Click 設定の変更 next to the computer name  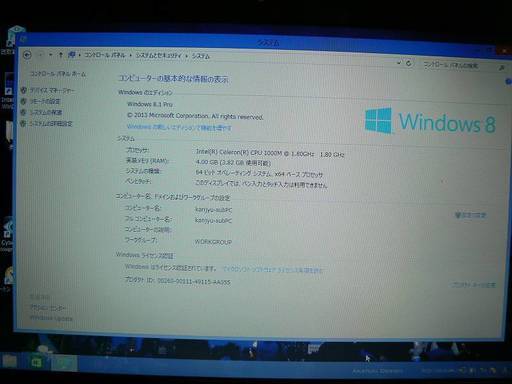click(474, 215)
